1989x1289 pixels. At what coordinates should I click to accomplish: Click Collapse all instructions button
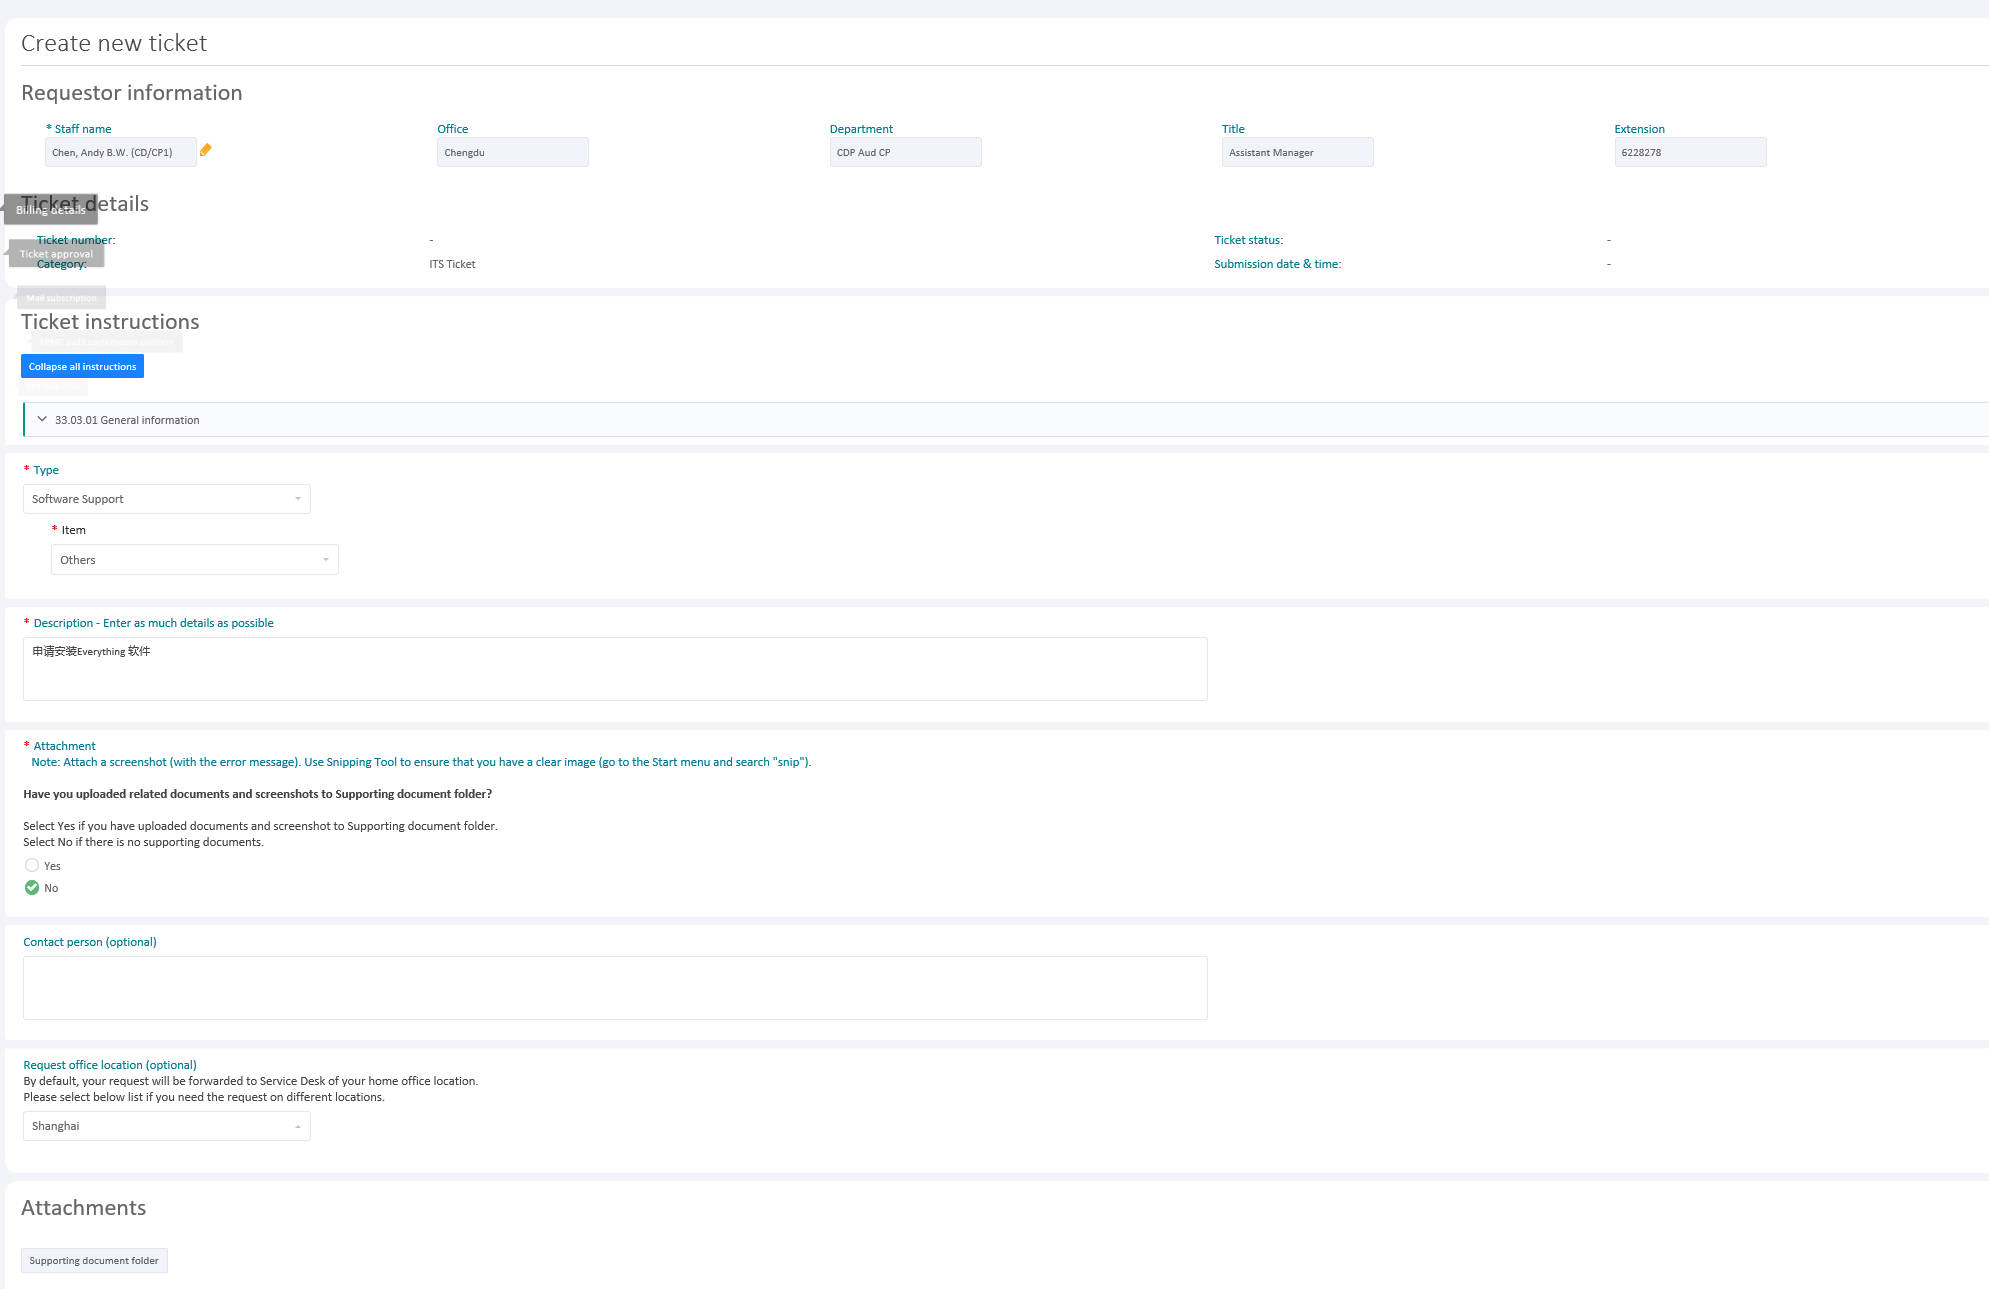pos(82,367)
